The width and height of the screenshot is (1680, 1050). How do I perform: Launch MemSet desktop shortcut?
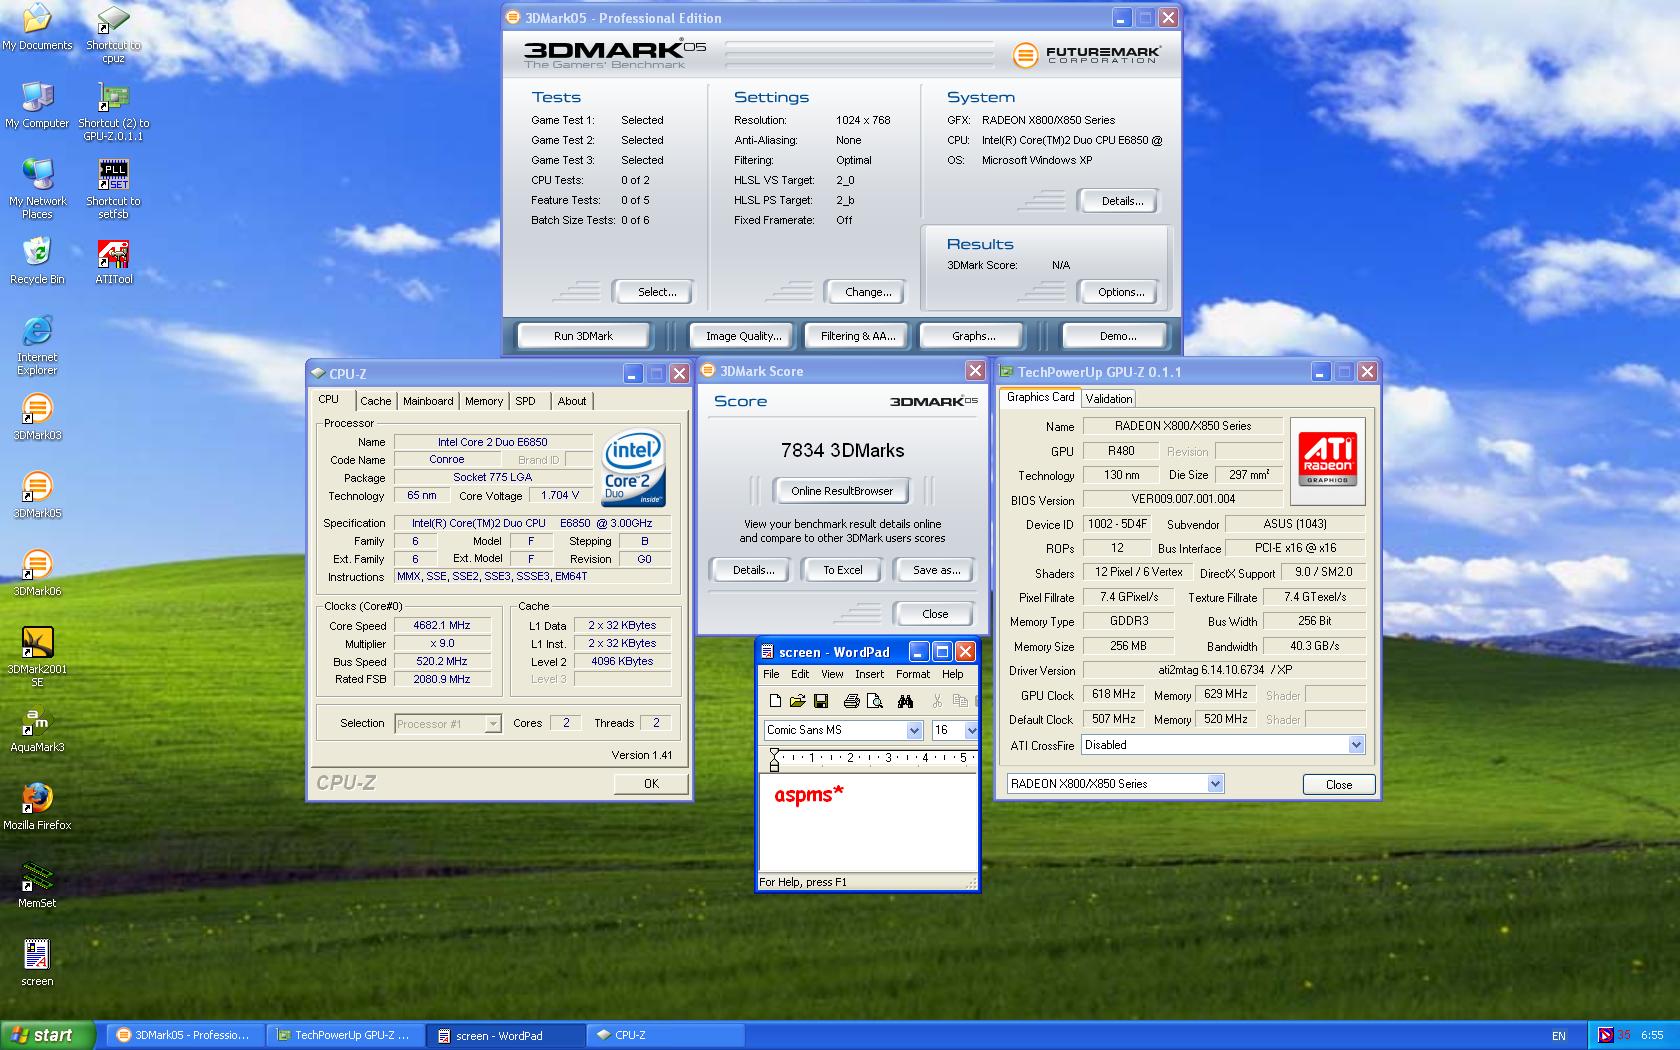(37, 885)
